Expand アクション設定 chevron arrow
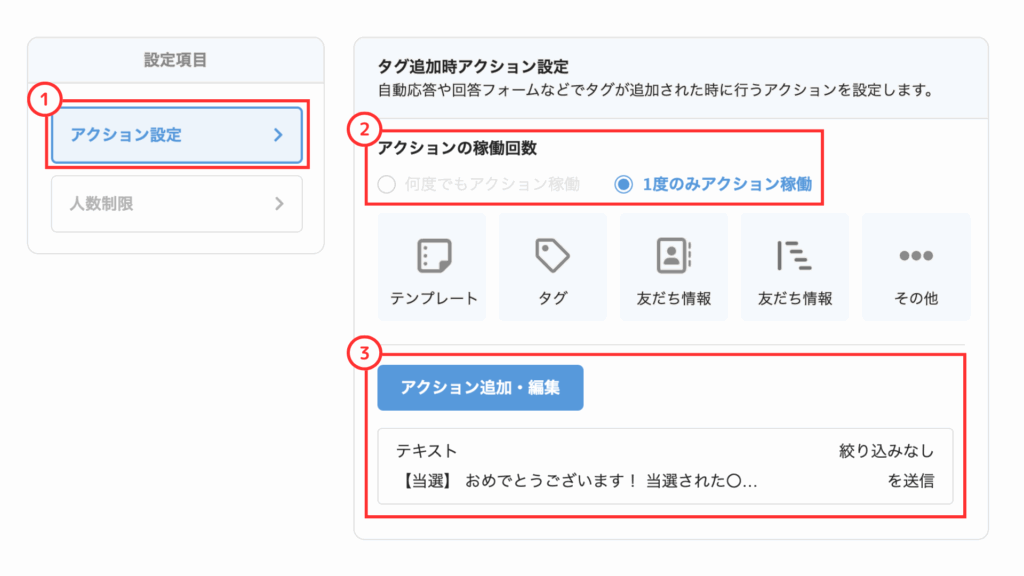The height and width of the screenshot is (576, 1024). (279, 135)
